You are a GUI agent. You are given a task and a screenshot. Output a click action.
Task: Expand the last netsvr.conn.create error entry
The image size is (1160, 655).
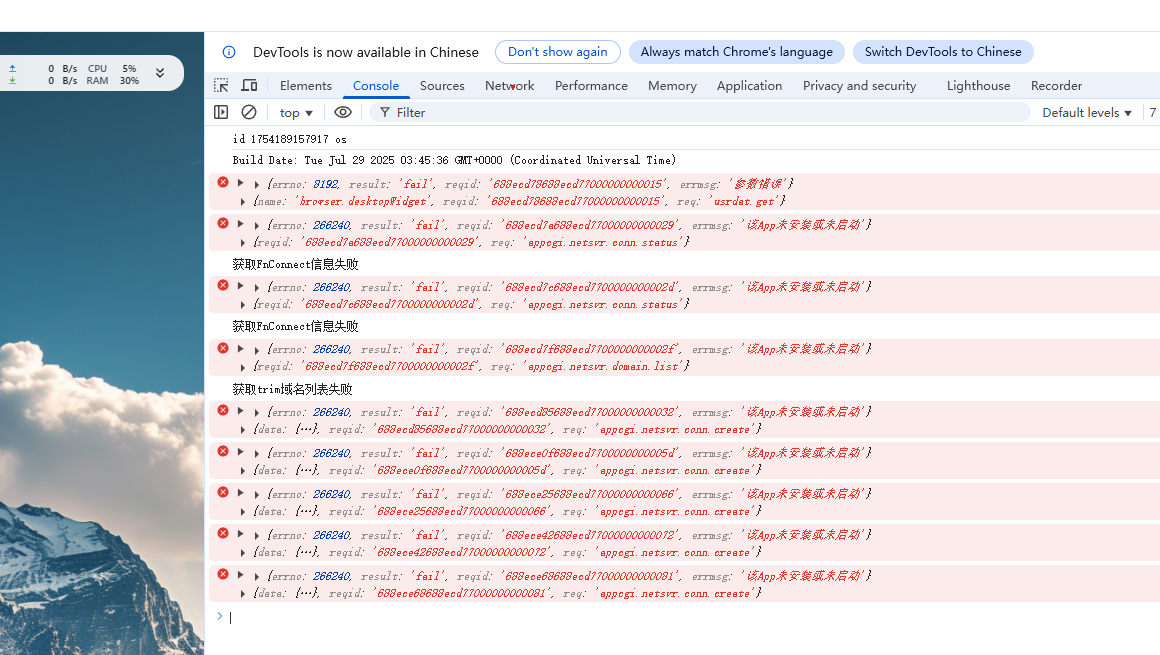(x=240, y=575)
